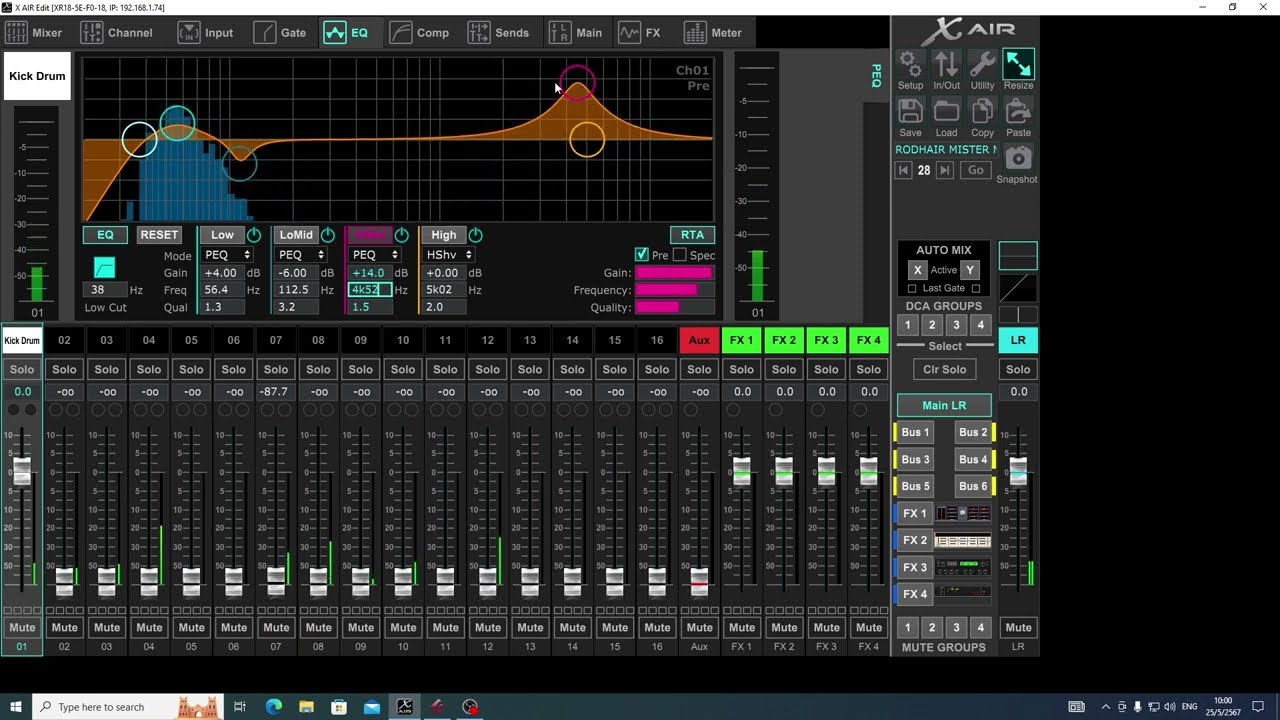Open Low band mode PEQ dropdown

[227, 255]
